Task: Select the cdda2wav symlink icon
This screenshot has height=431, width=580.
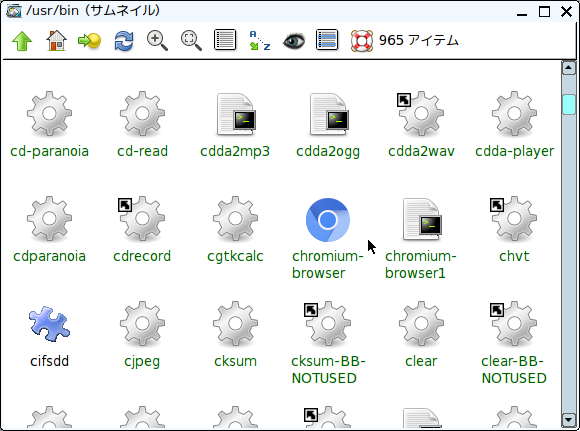Action: coord(421,114)
